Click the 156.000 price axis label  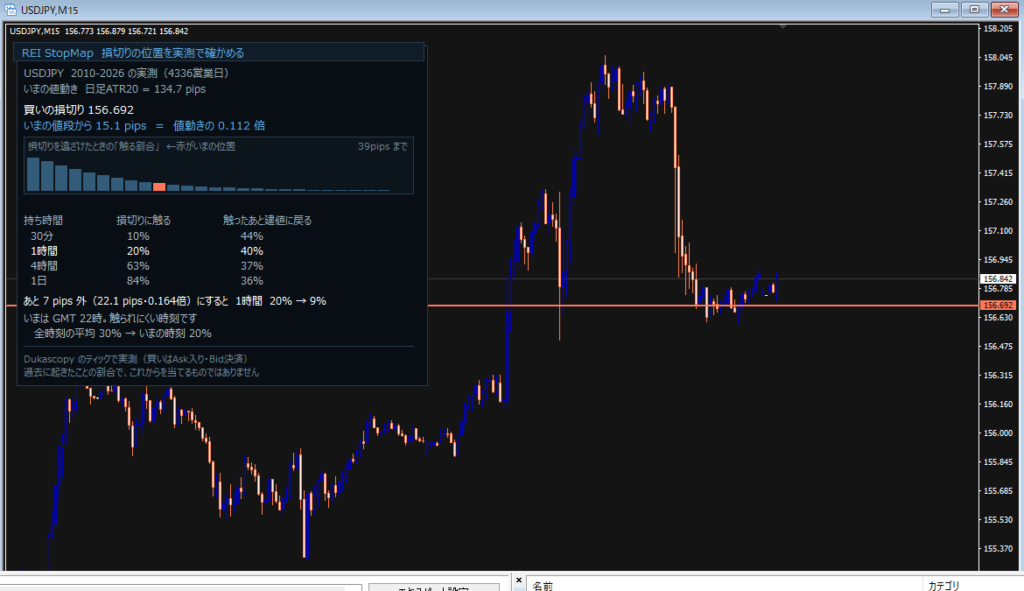tap(998, 433)
